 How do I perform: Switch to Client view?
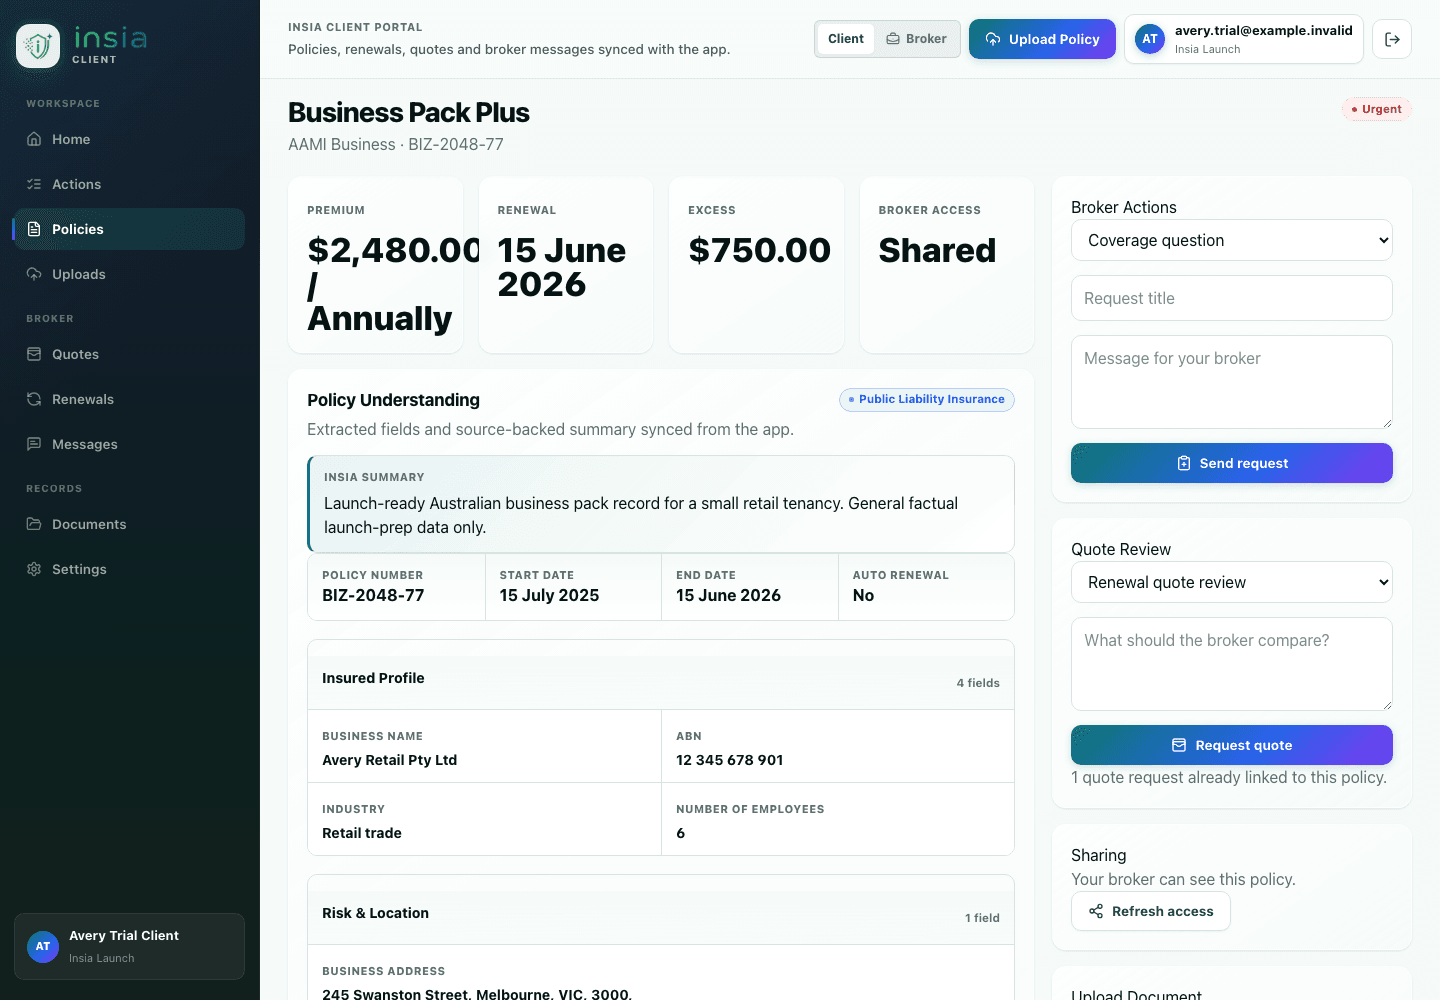coord(846,39)
